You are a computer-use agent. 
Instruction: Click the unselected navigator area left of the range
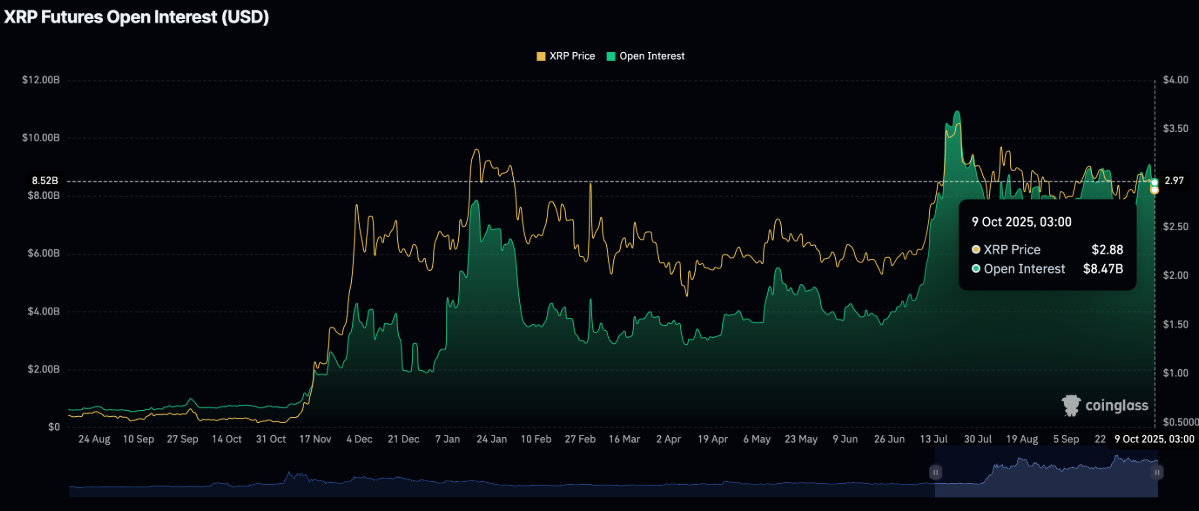coord(500,480)
